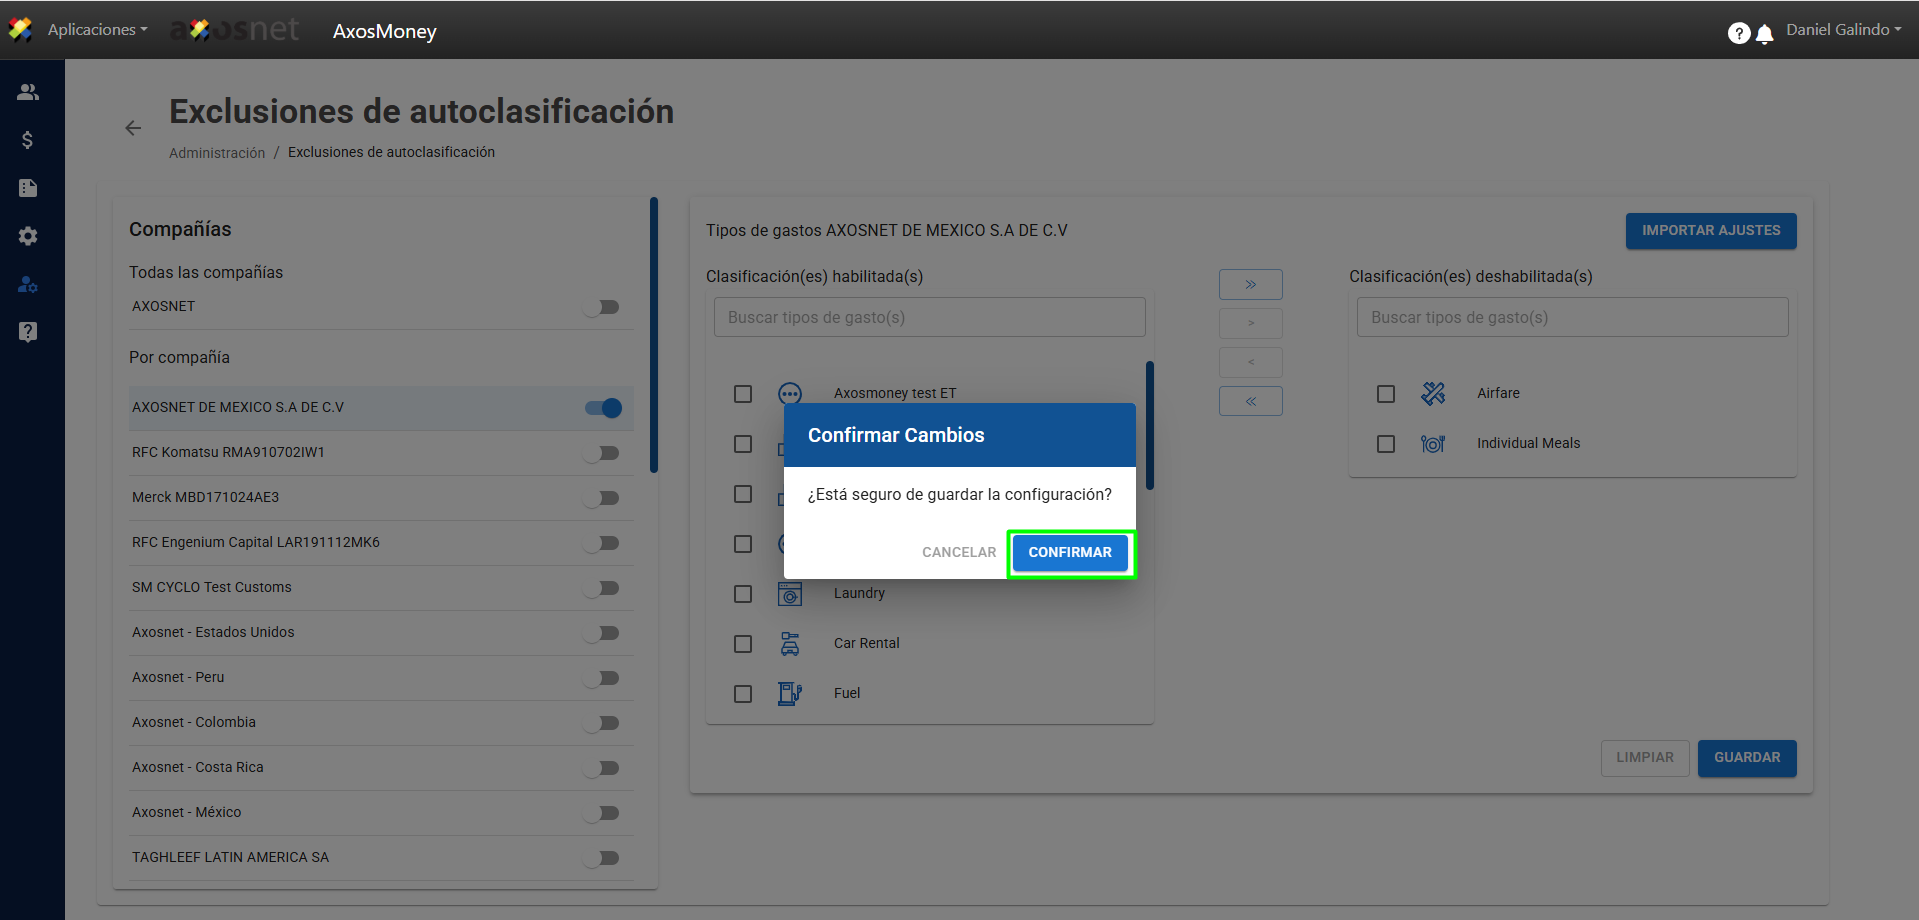
Task: Check the Individual Meals checkbox
Action: click(1386, 444)
